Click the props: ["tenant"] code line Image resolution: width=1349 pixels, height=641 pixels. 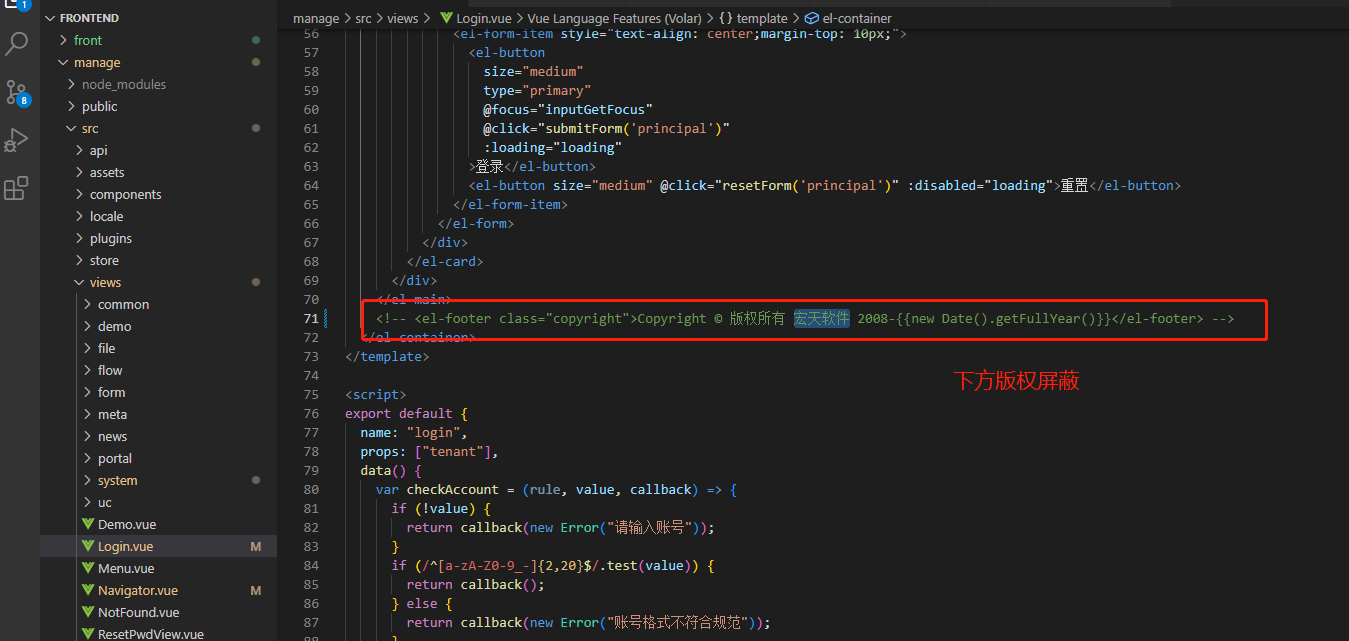(429, 451)
